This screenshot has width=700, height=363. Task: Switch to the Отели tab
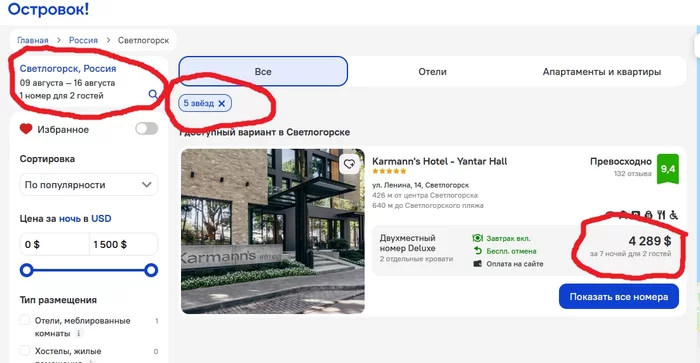432,71
